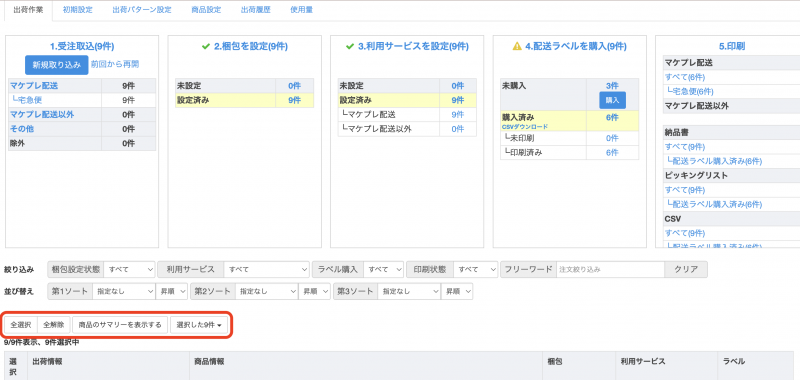Focus the フリーワード search input field
Image resolution: width=800 pixels, height=380 pixels.
tap(610, 269)
